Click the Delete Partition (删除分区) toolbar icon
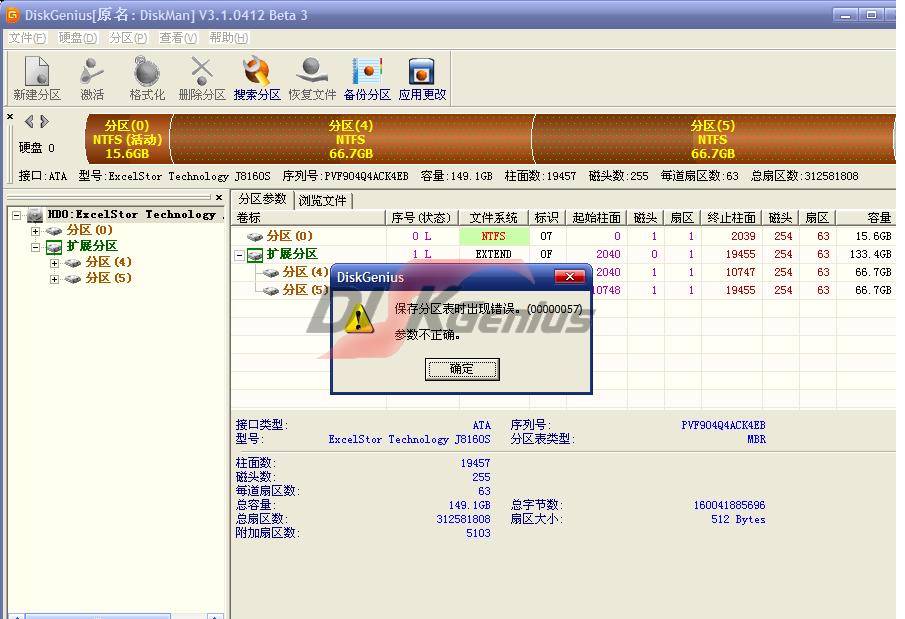The width and height of the screenshot is (905, 619). point(201,72)
